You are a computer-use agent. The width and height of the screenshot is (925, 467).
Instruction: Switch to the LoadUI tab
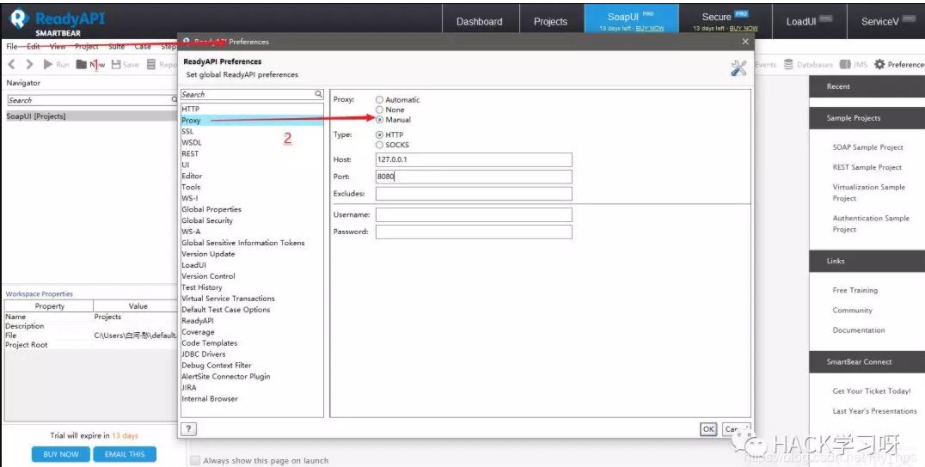[x=809, y=21]
